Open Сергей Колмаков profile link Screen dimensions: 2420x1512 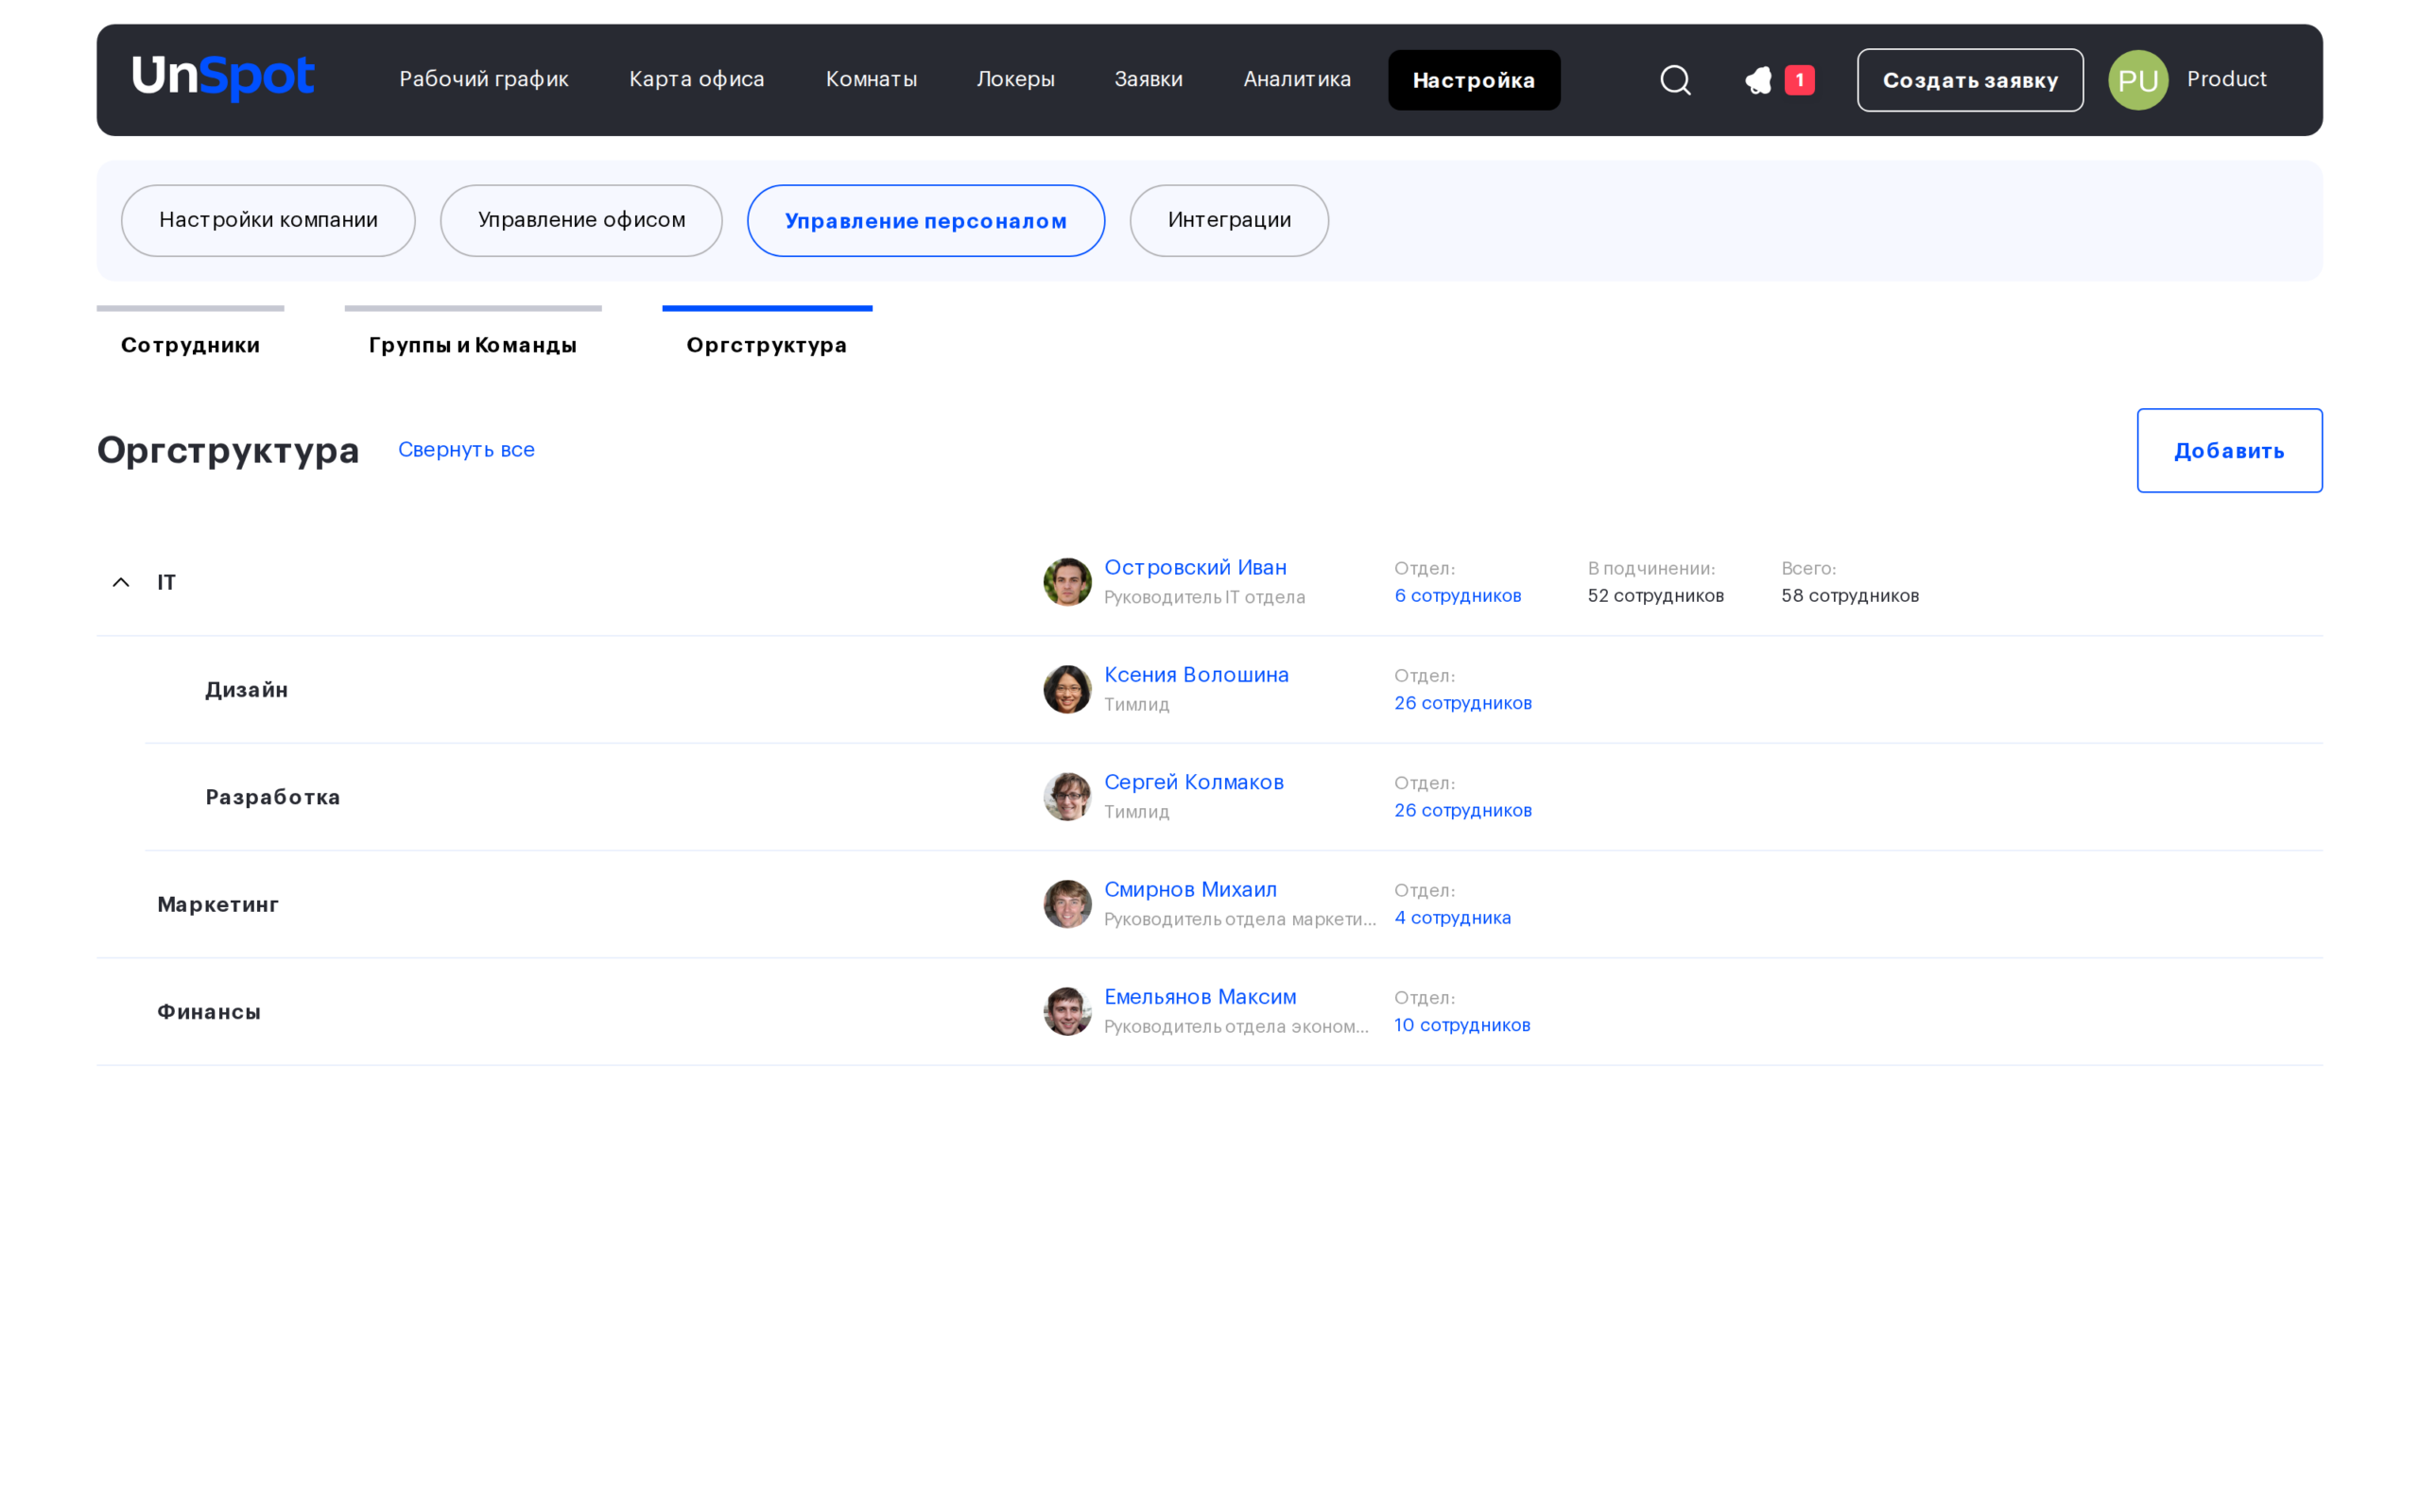click(x=1194, y=782)
